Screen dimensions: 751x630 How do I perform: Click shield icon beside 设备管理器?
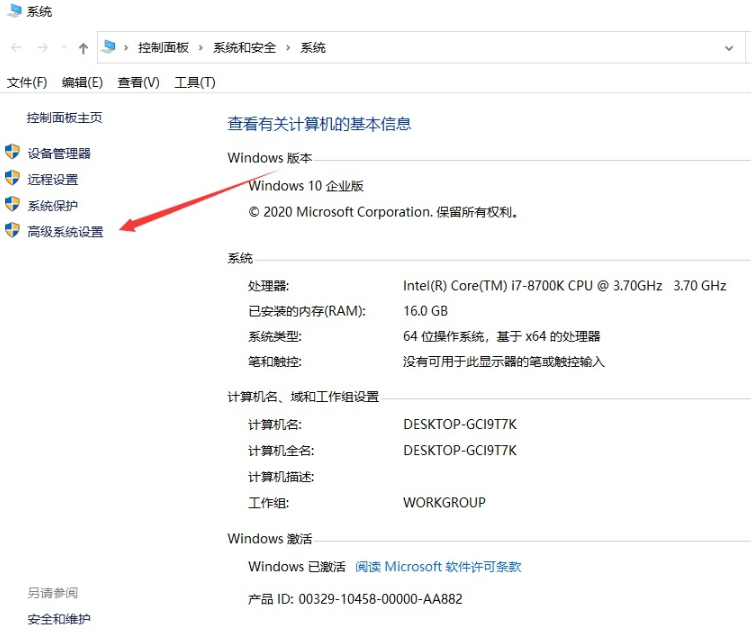point(12,152)
